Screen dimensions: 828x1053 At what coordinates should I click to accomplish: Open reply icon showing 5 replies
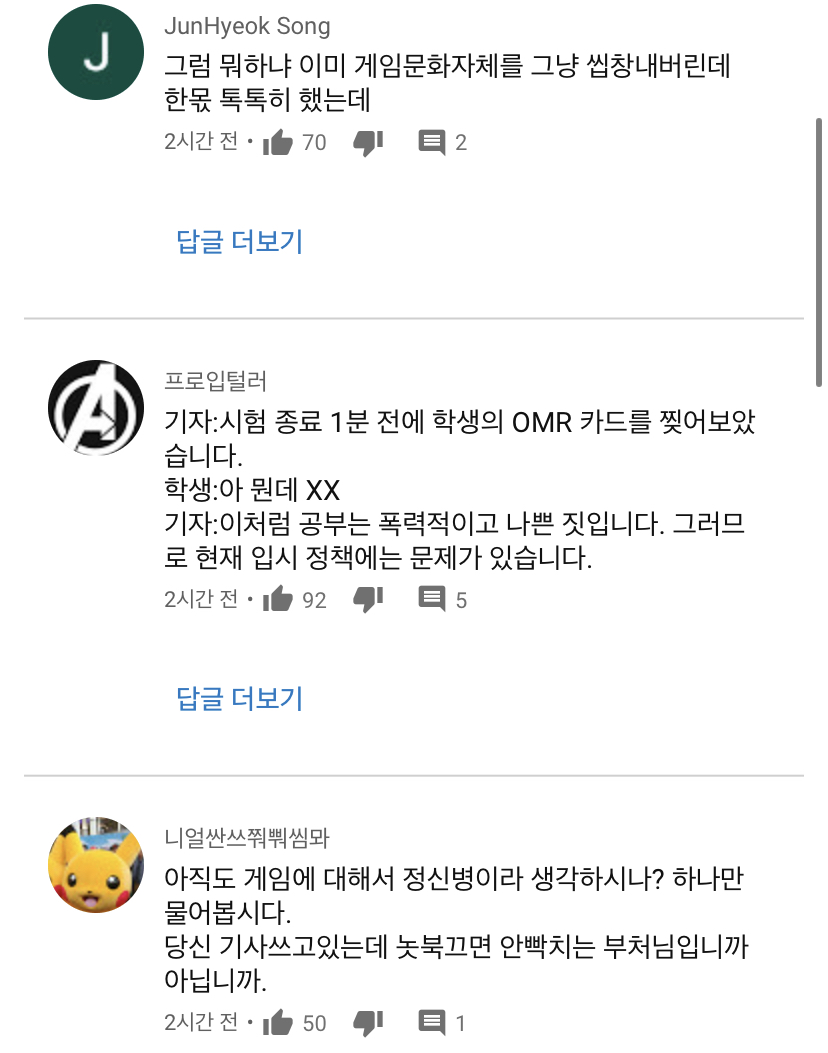coord(432,599)
